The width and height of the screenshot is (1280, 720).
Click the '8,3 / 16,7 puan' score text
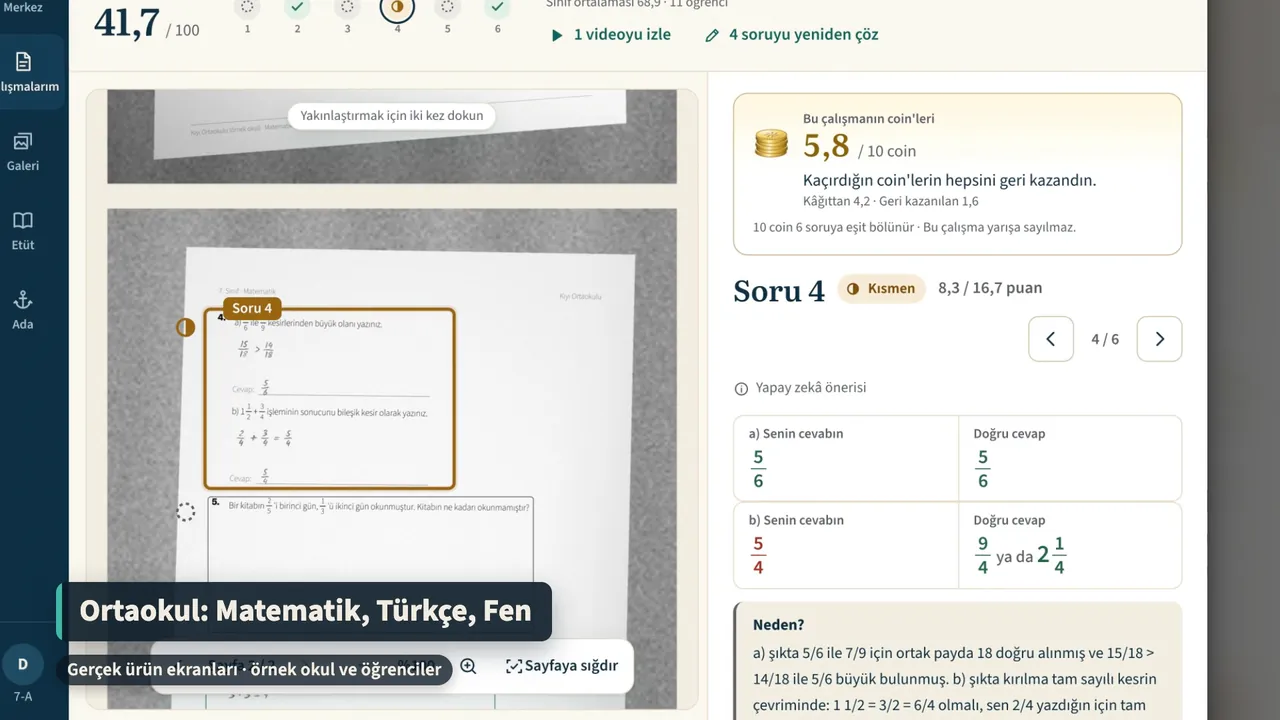(990, 288)
